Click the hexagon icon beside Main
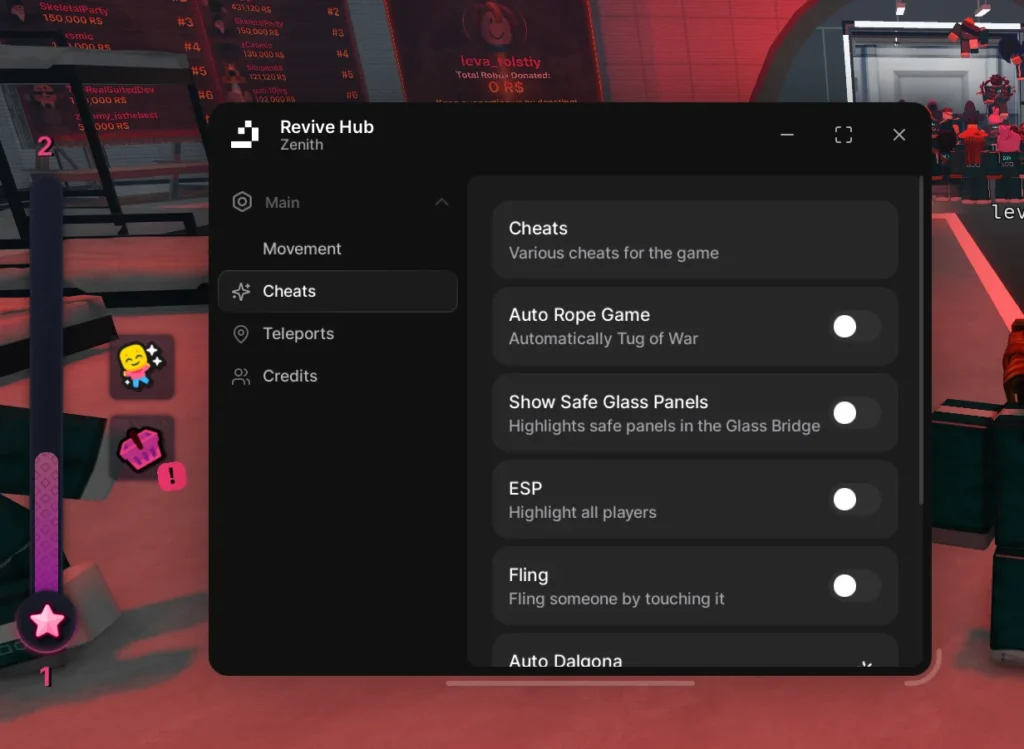 [242, 202]
